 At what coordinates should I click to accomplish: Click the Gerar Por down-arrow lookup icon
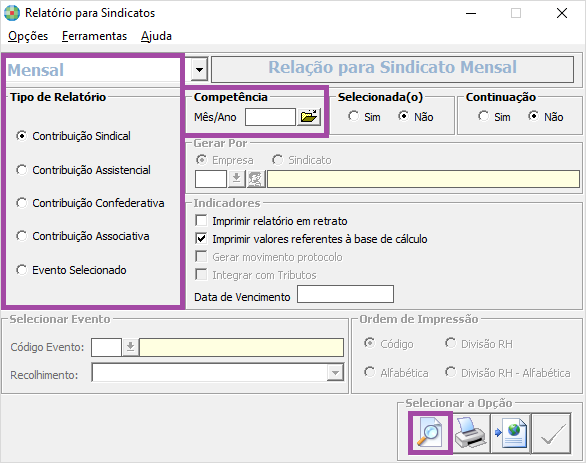236,179
